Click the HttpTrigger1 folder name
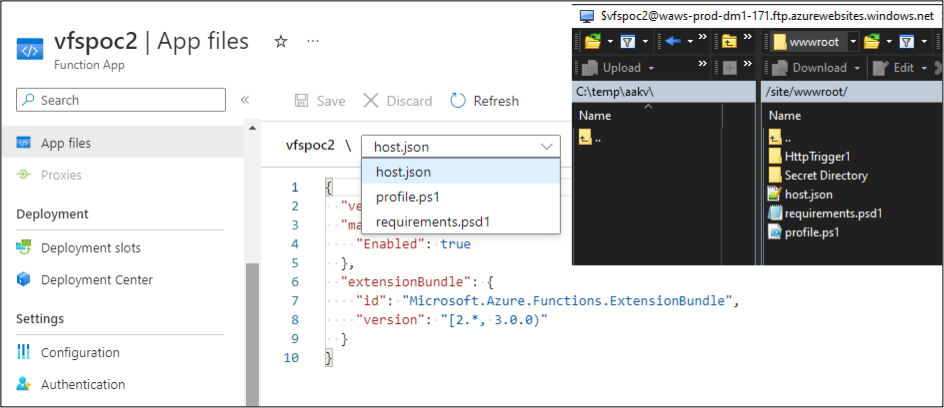This screenshot has width=944, height=408. (x=817, y=156)
